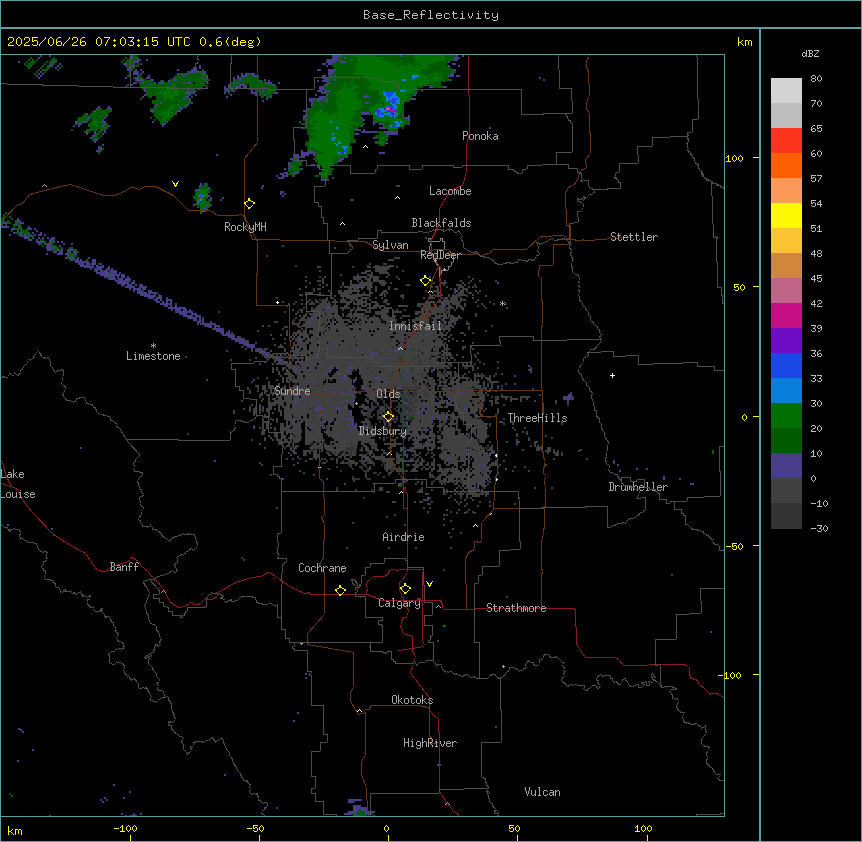Click the Calgary city label
Screen dimensions: 862x842
(399, 603)
